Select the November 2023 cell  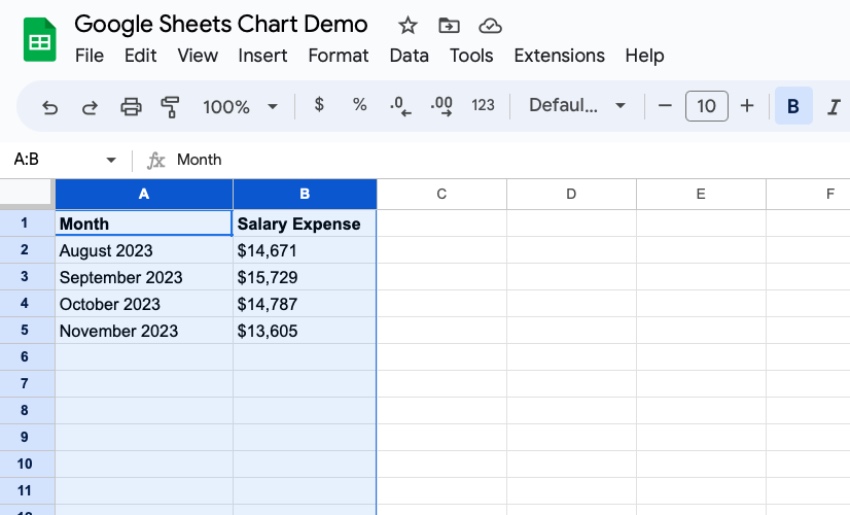[144, 331]
